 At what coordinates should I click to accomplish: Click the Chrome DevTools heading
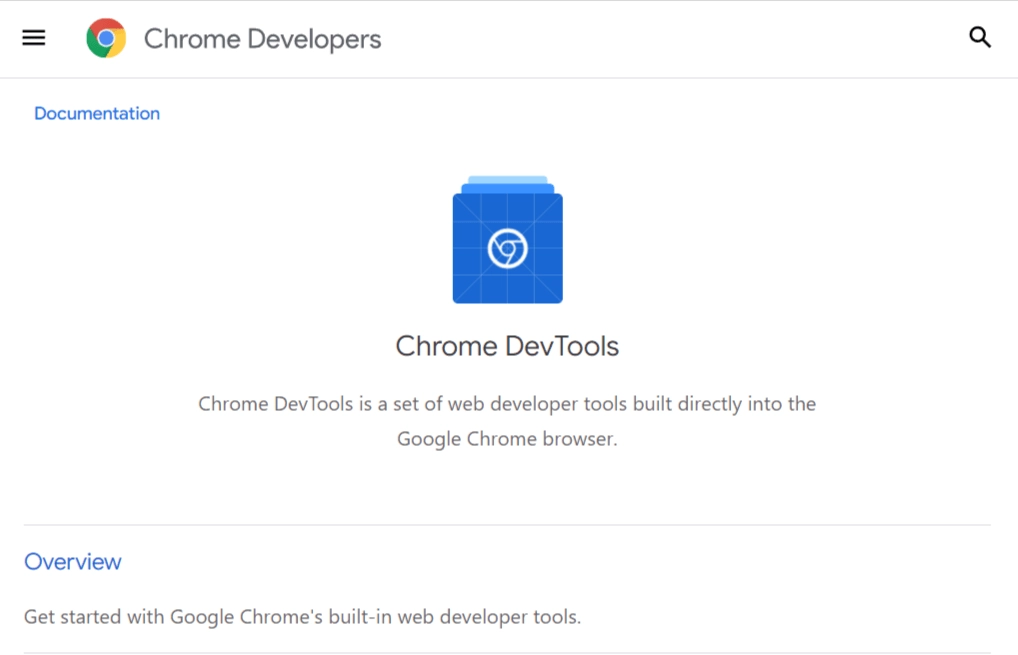507,346
